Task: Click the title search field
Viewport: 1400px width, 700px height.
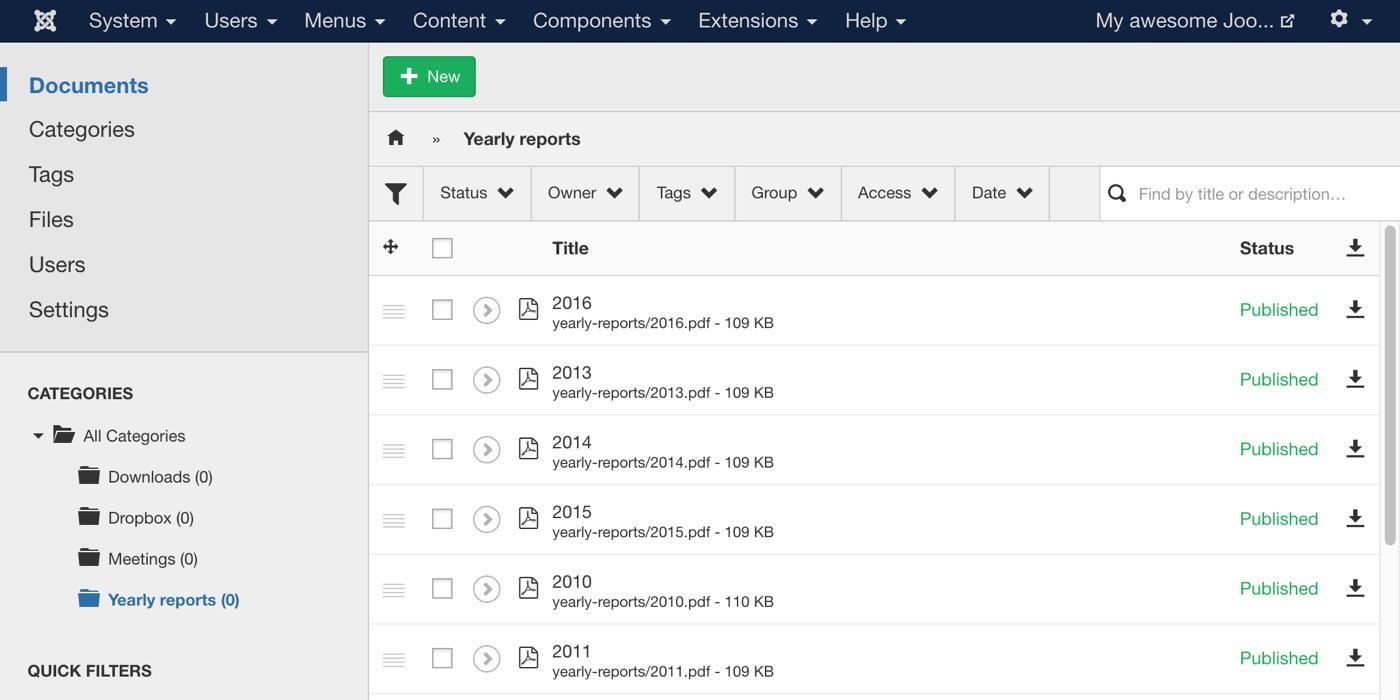Action: tap(1260, 194)
